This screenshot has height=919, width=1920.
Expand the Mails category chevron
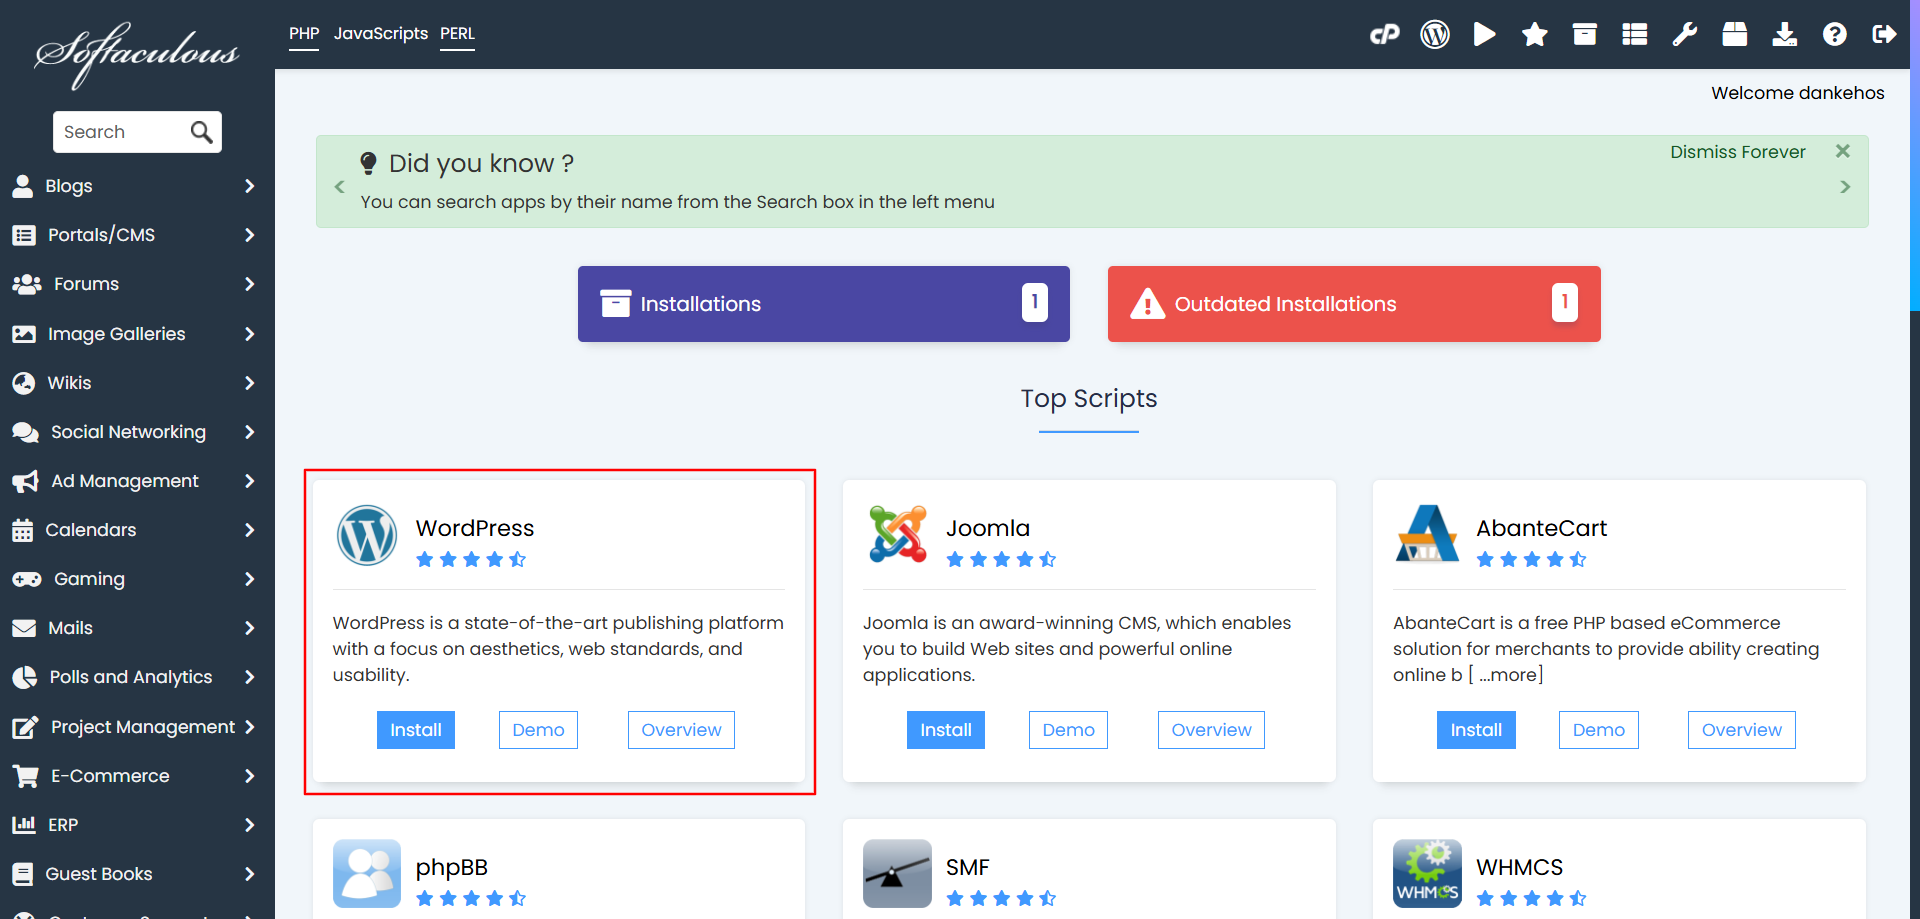tap(249, 628)
